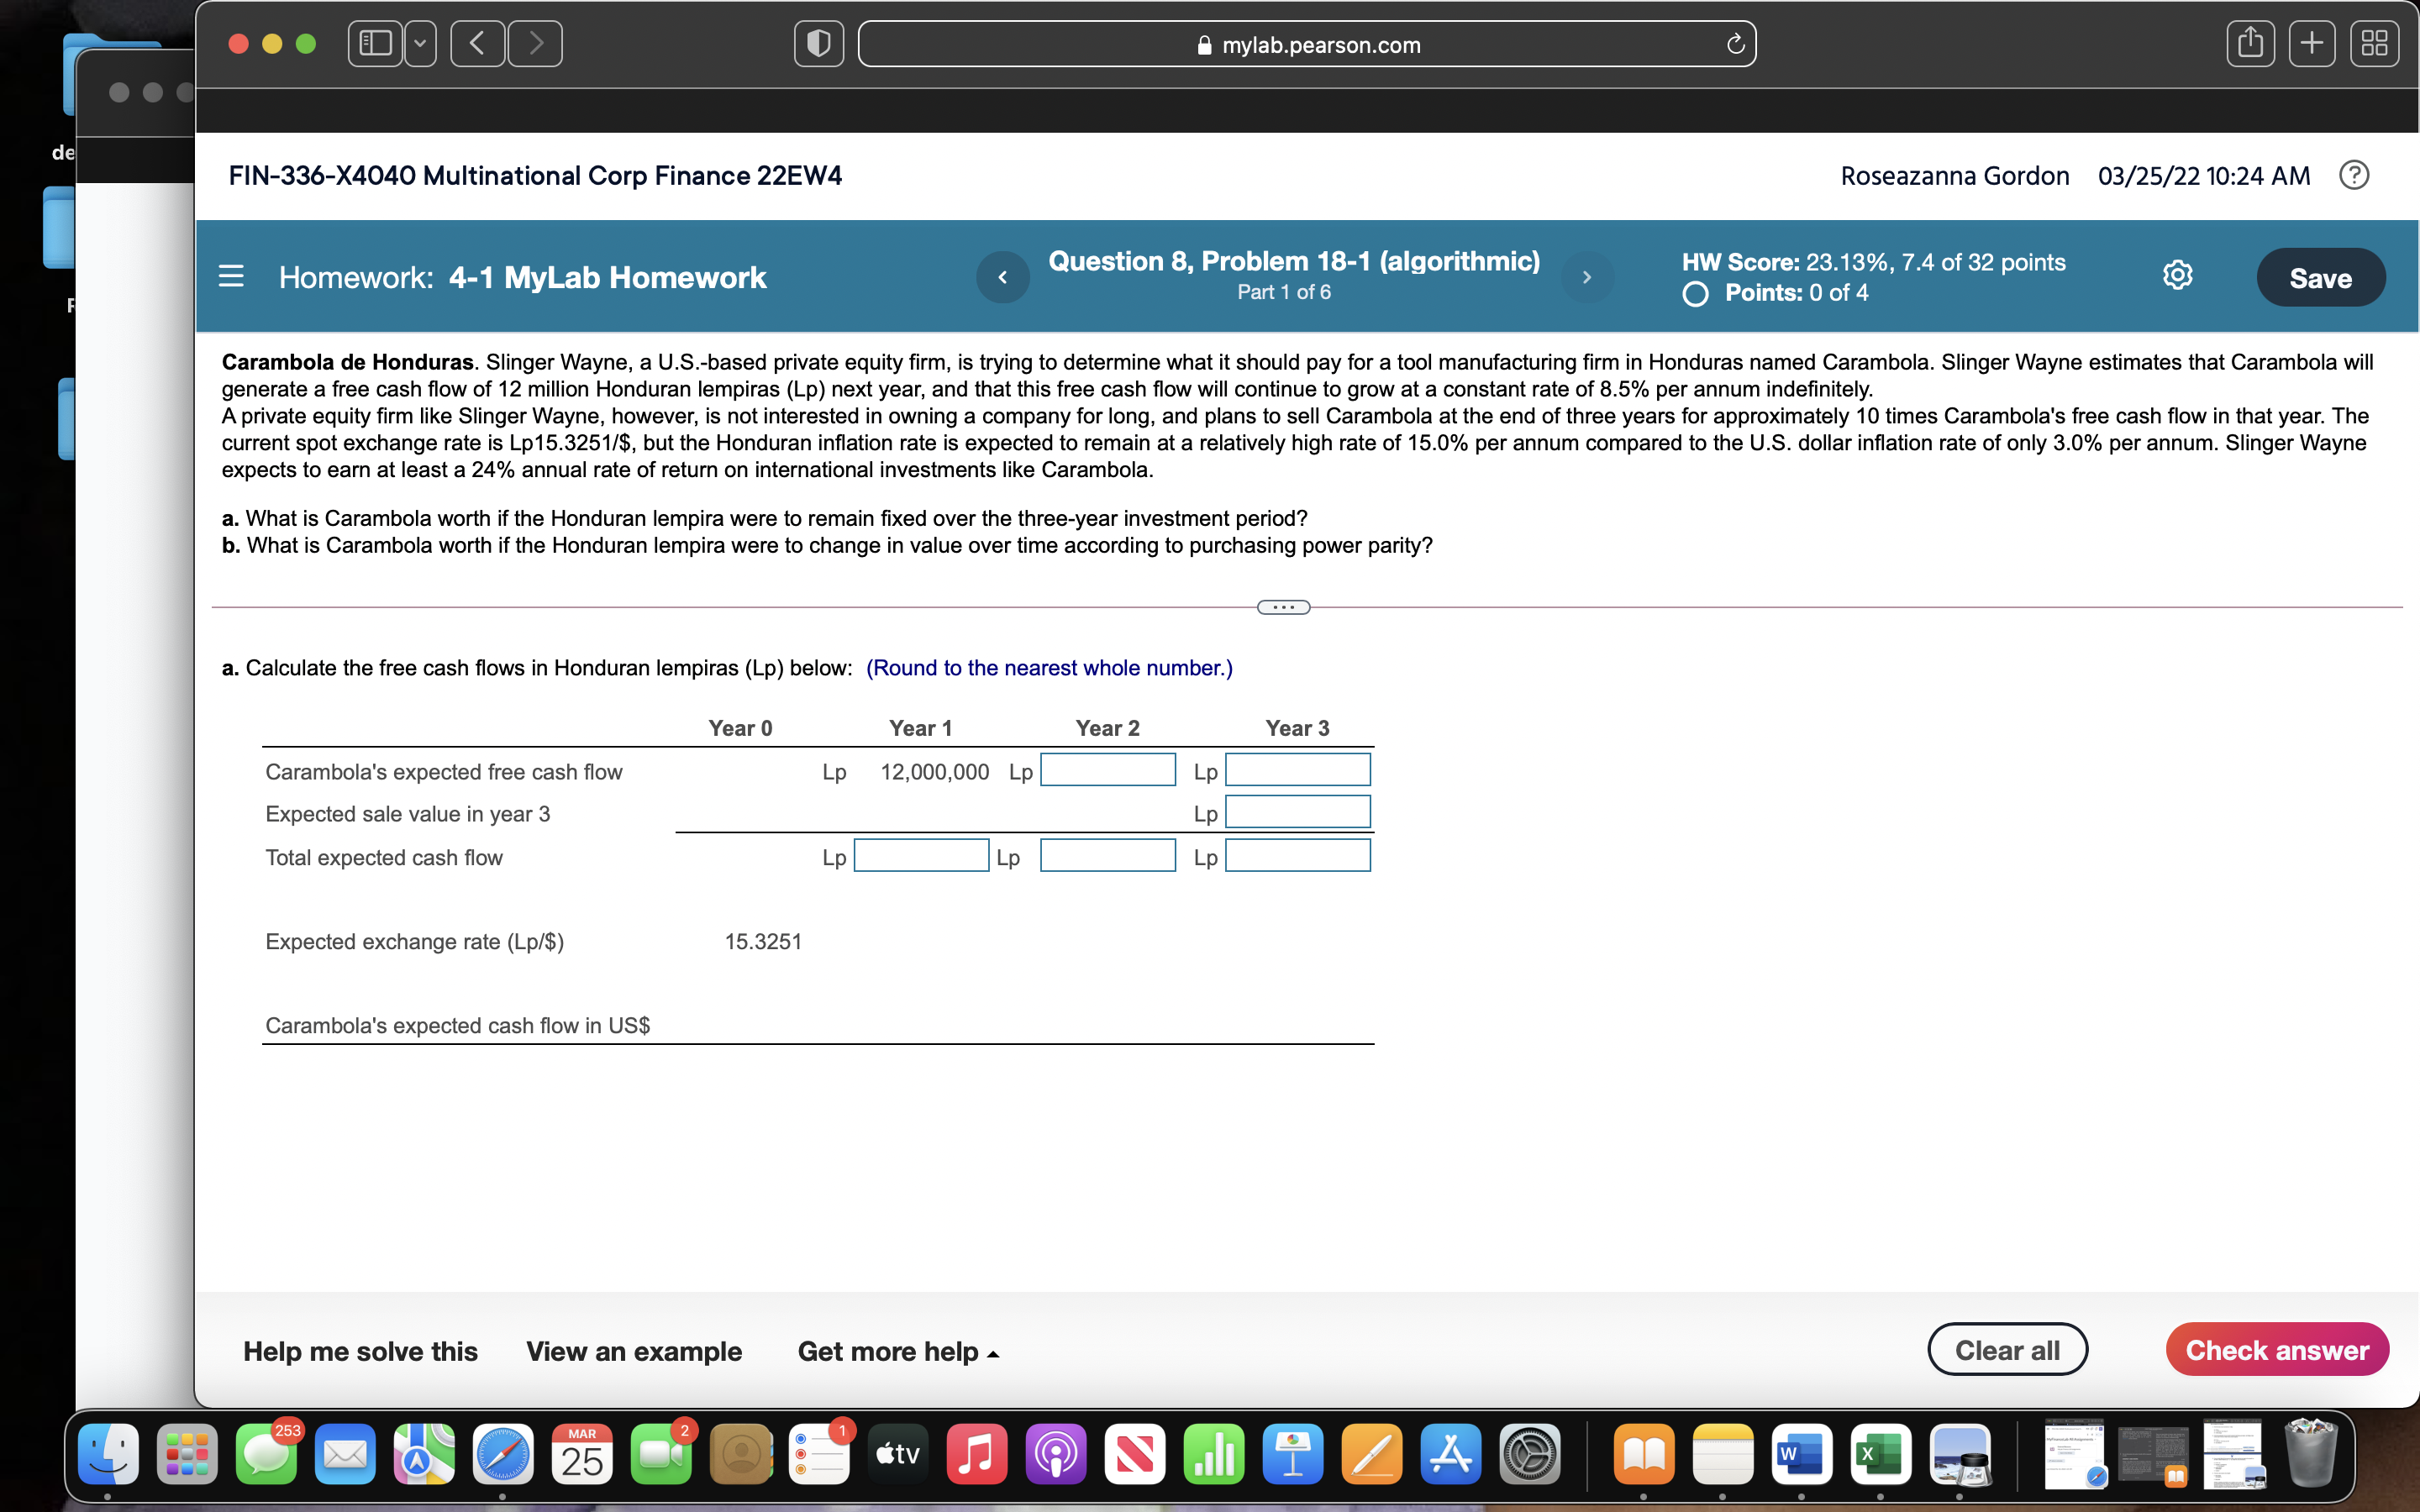This screenshot has width=2420, height=1512.
Task: Click the Year 2 free cash flow field
Action: [x=1107, y=770]
